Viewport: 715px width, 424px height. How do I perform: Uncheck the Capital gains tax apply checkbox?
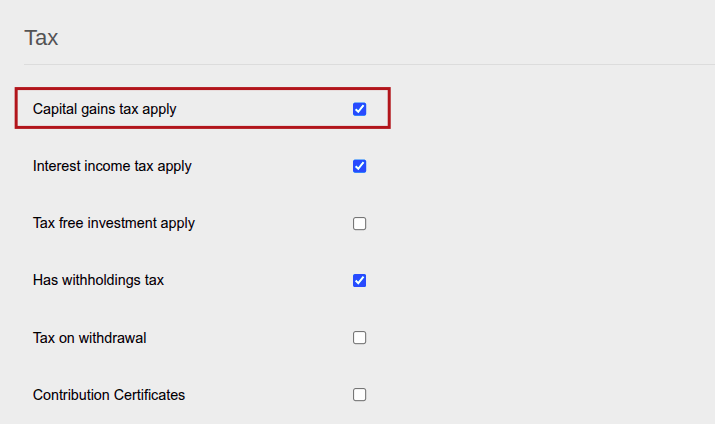pyautogui.click(x=359, y=109)
